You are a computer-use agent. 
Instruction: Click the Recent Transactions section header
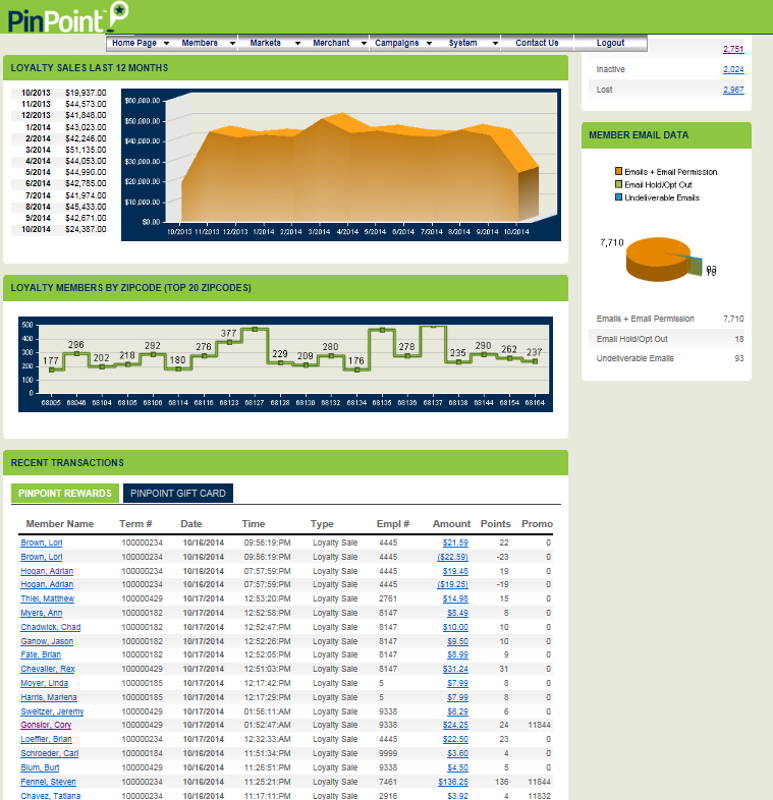click(285, 463)
